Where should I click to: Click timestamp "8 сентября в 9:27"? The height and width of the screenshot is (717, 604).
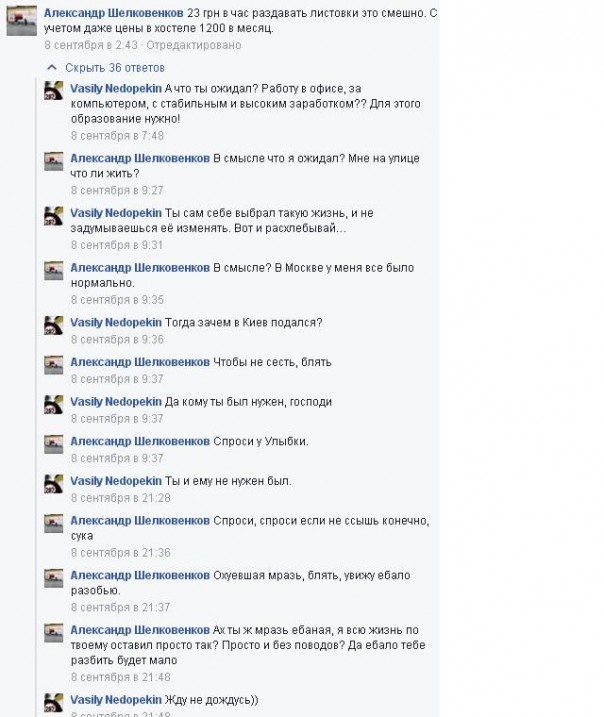(x=117, y=190)
